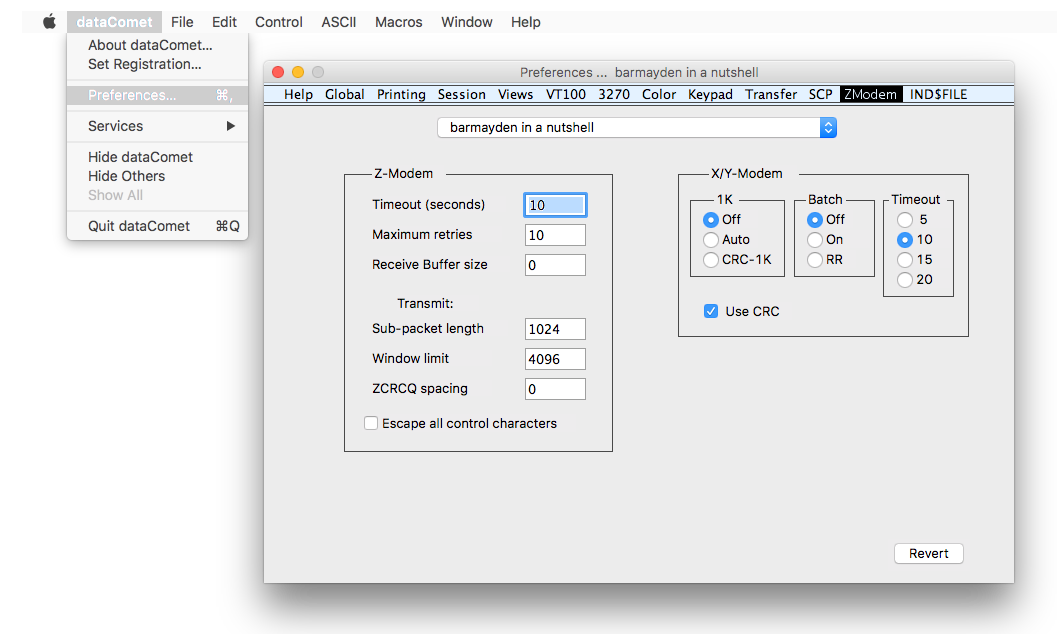Image resolution: width=1057 pixels, height=634 pixels.
Task: Switch to the Global tab
Action: pyautogui.click(x=344, y=94)
